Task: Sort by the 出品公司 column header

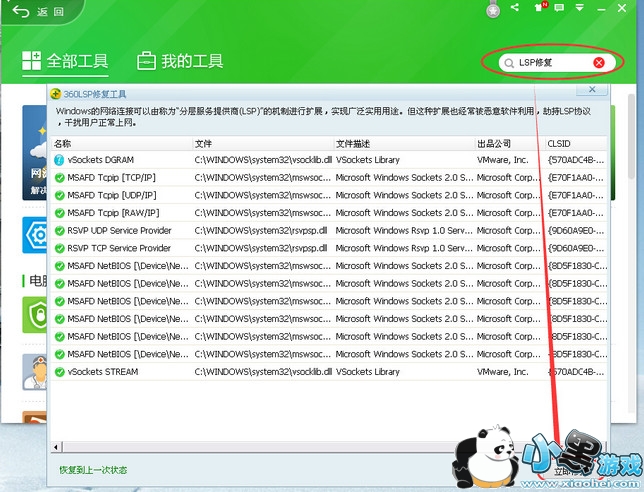Action: tap(509, 143)
